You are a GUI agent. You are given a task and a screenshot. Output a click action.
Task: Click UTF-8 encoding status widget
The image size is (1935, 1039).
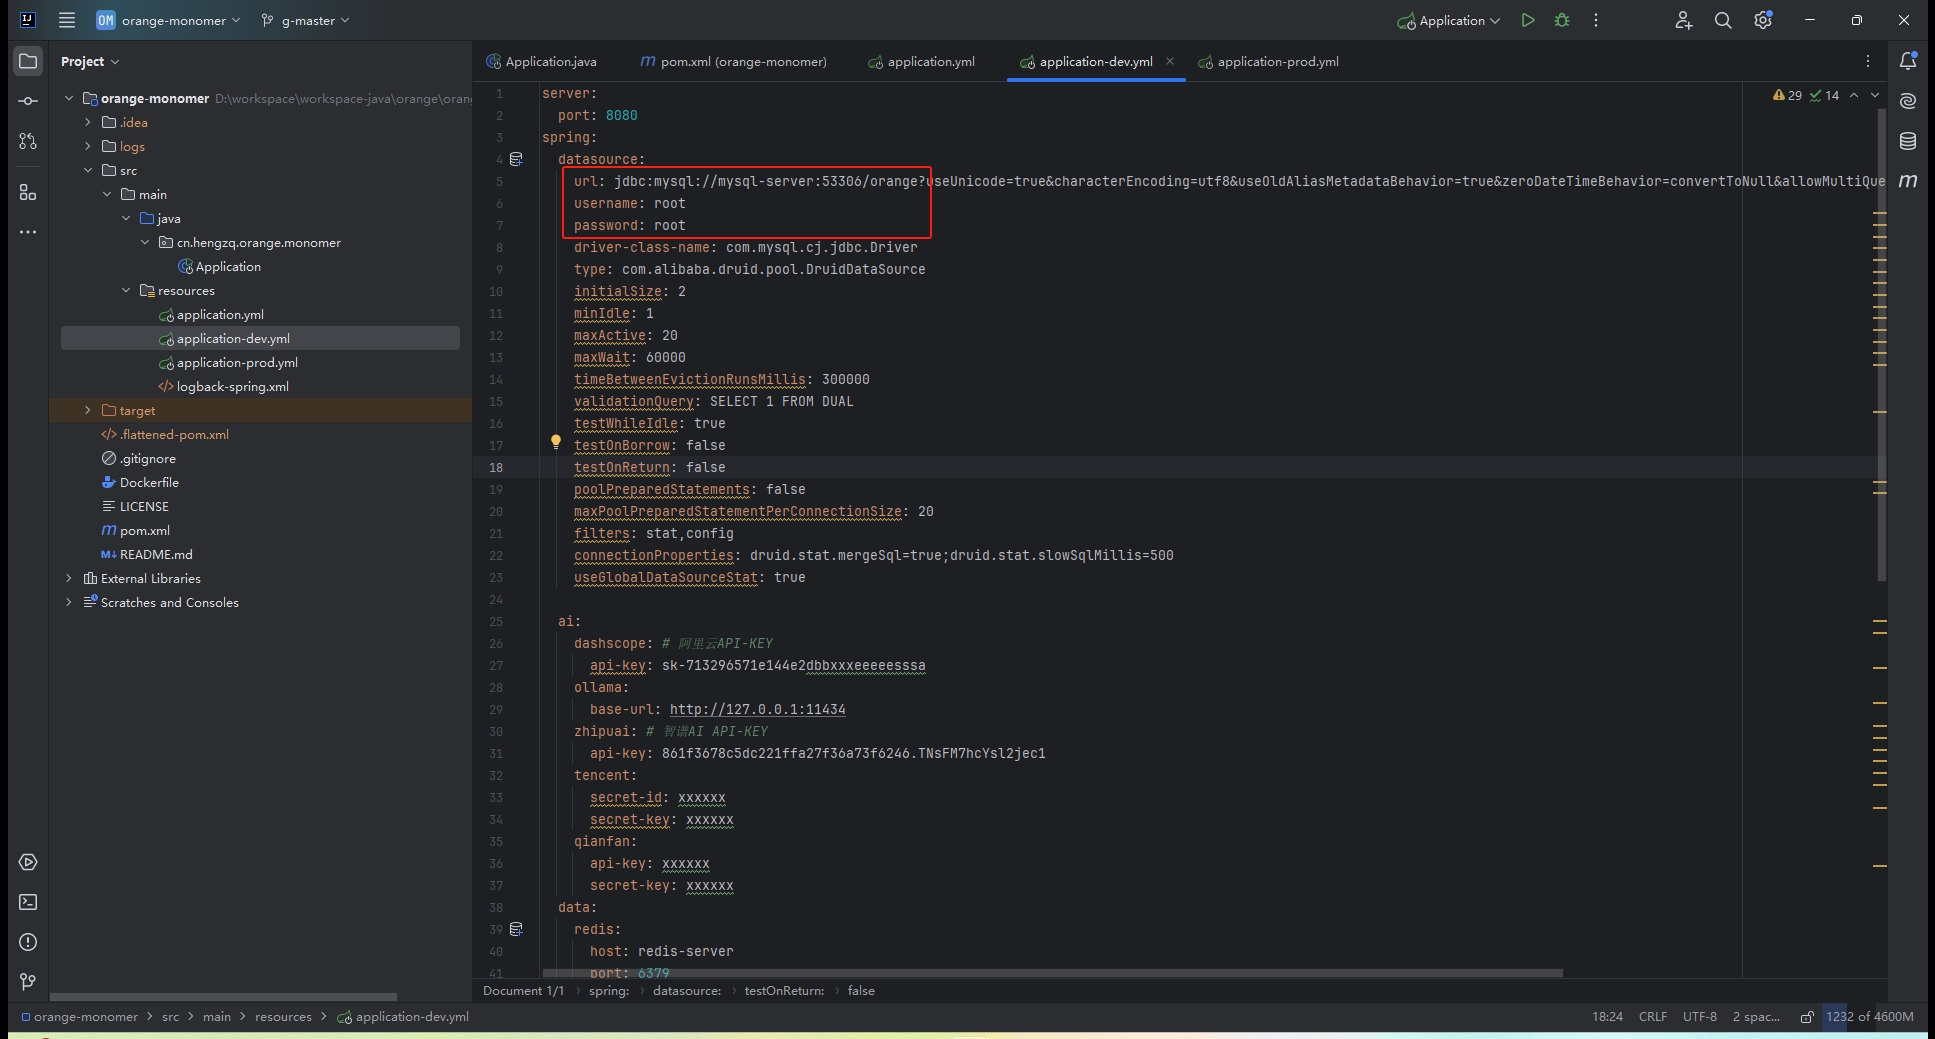click(1699, 1017)
